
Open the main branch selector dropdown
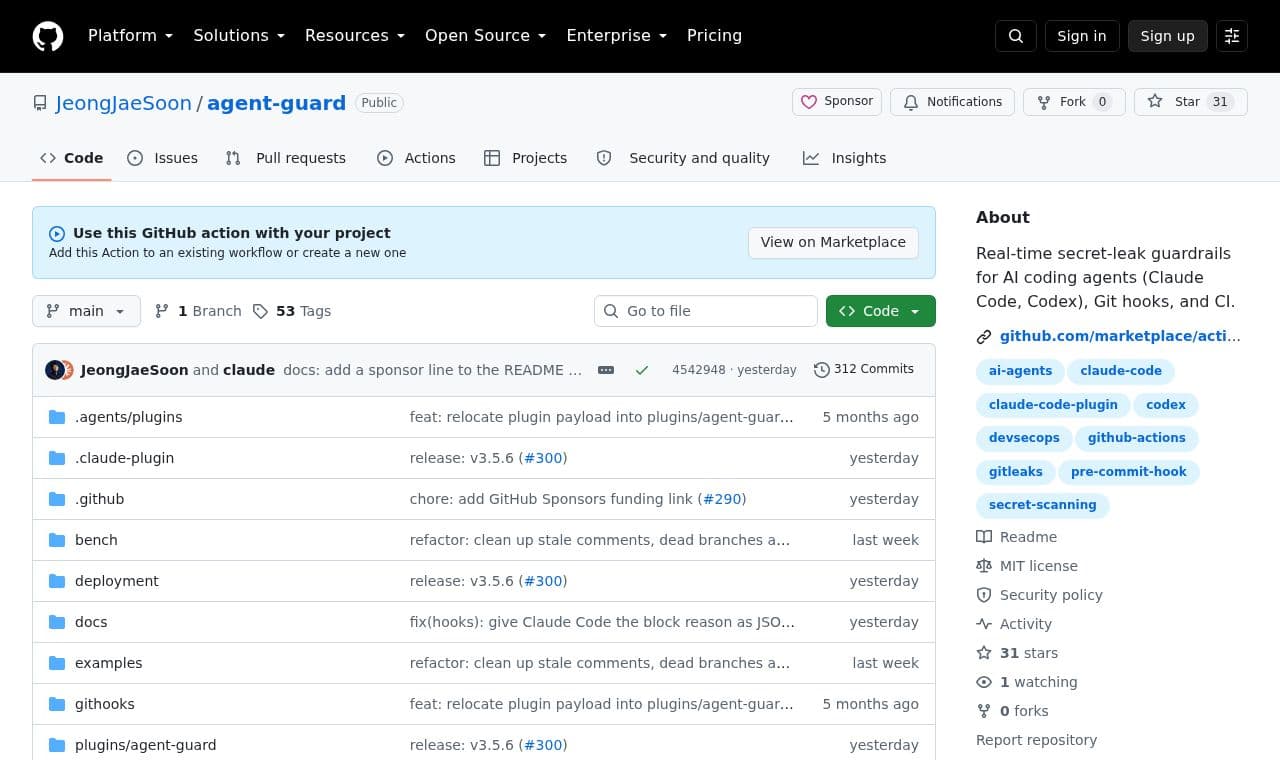coord(86,311)
